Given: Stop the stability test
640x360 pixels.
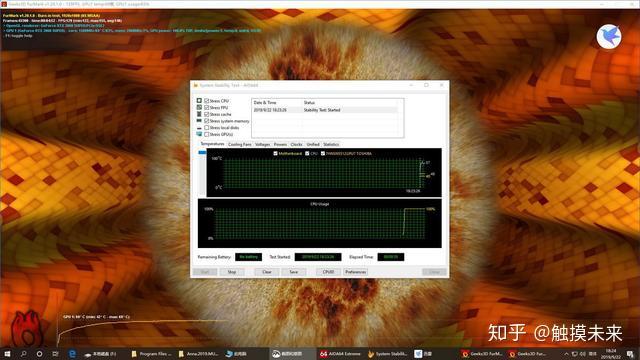Looking at the screenshot, I should point(232,272).
